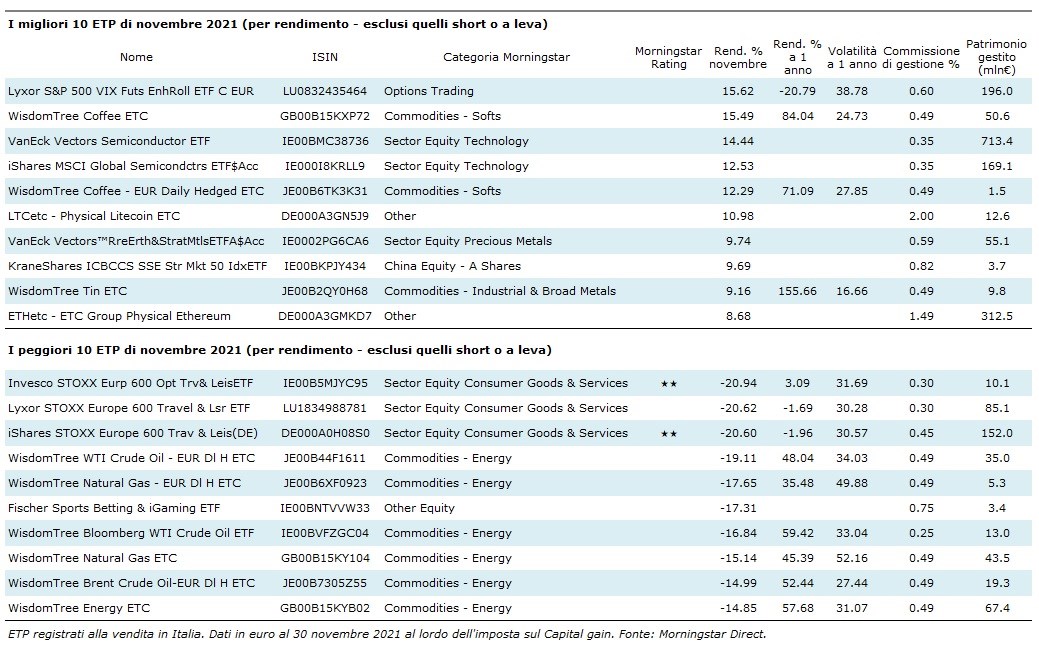
Task: Click the two-star rating for iShares STOXX Europe 600
Action: coord(668,433)
